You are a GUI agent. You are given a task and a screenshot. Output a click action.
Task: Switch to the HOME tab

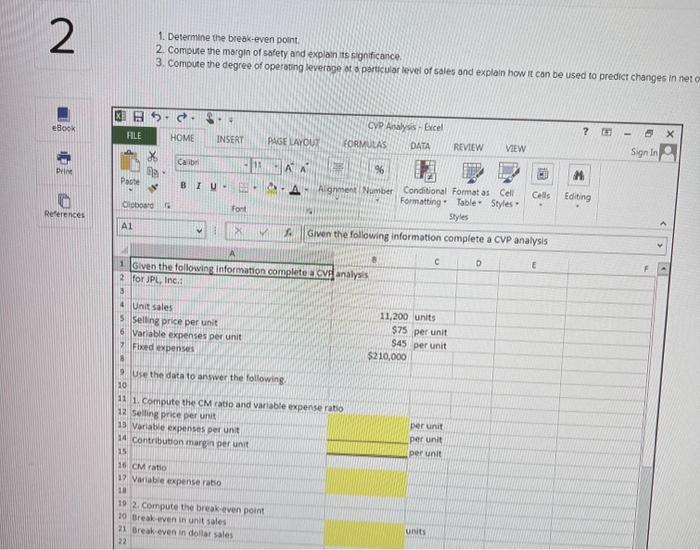[x=182, y=138]
